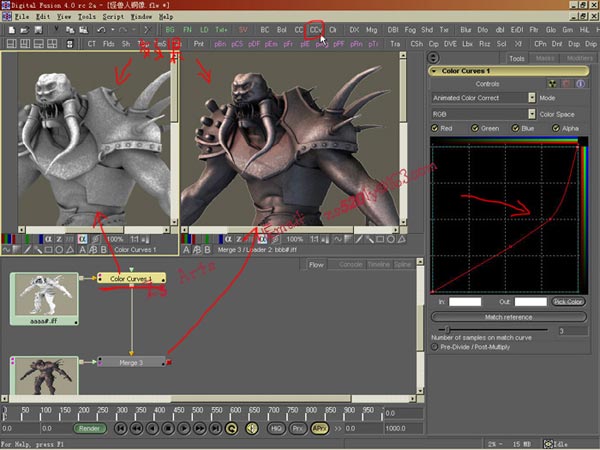Click the Match reference button
The height and width of the screenshot is (450, 600).
click(x=509, y=317)
